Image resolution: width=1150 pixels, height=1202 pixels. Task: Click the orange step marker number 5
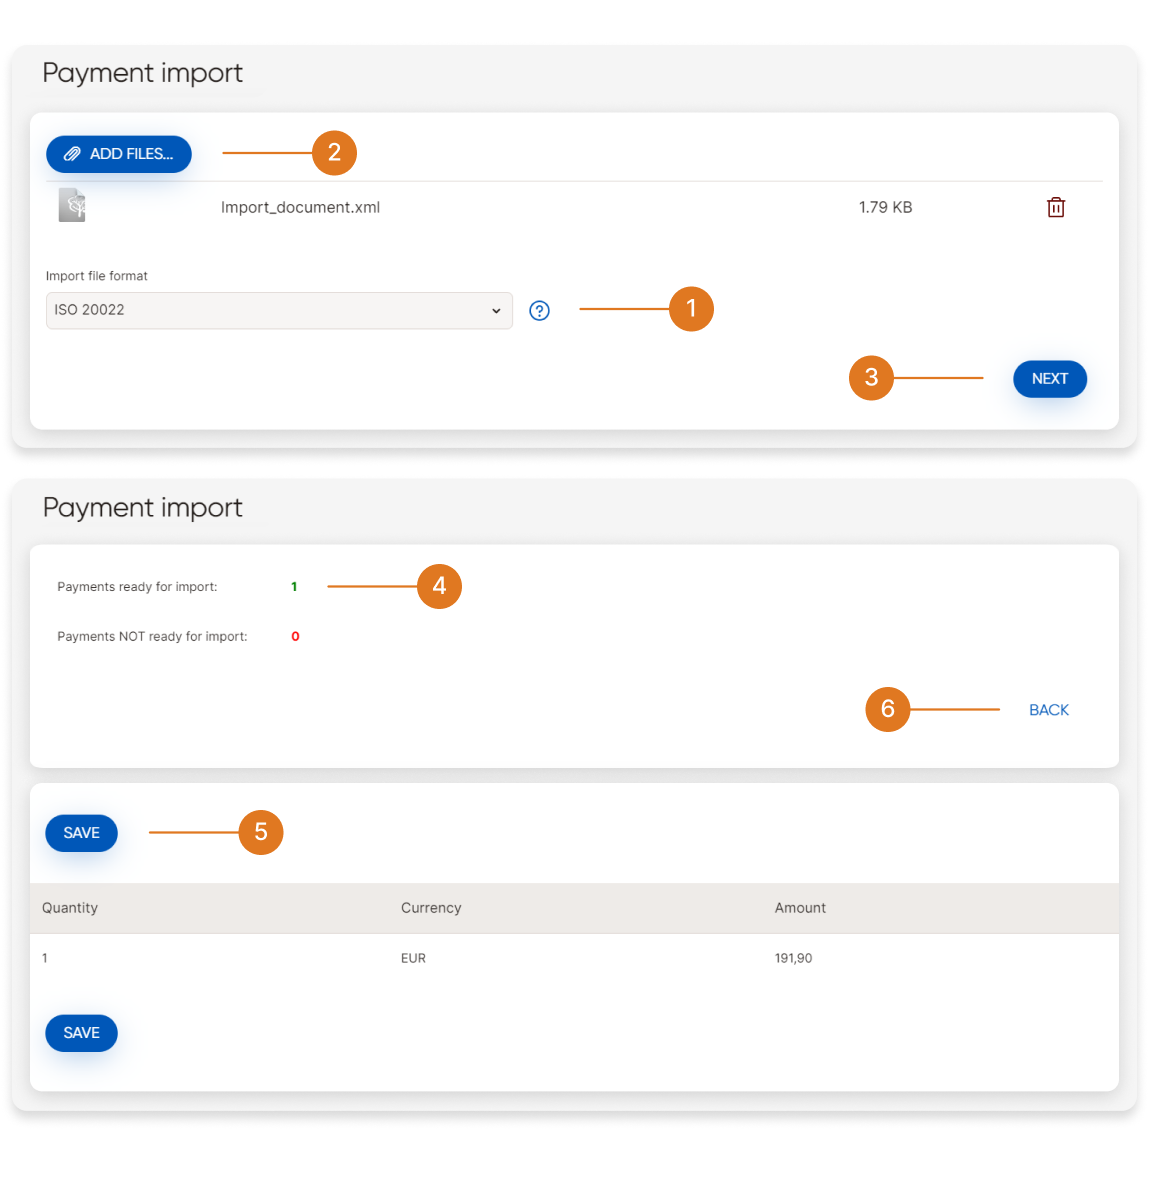click(x=261, y=832)
